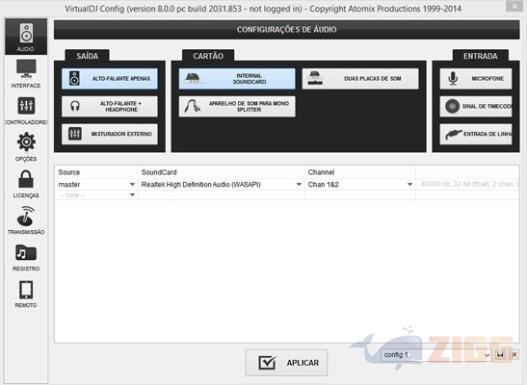Choose the Duas Placas de Som option
The height and width of the screenshot is (385, 527).
tap(360, 79)
